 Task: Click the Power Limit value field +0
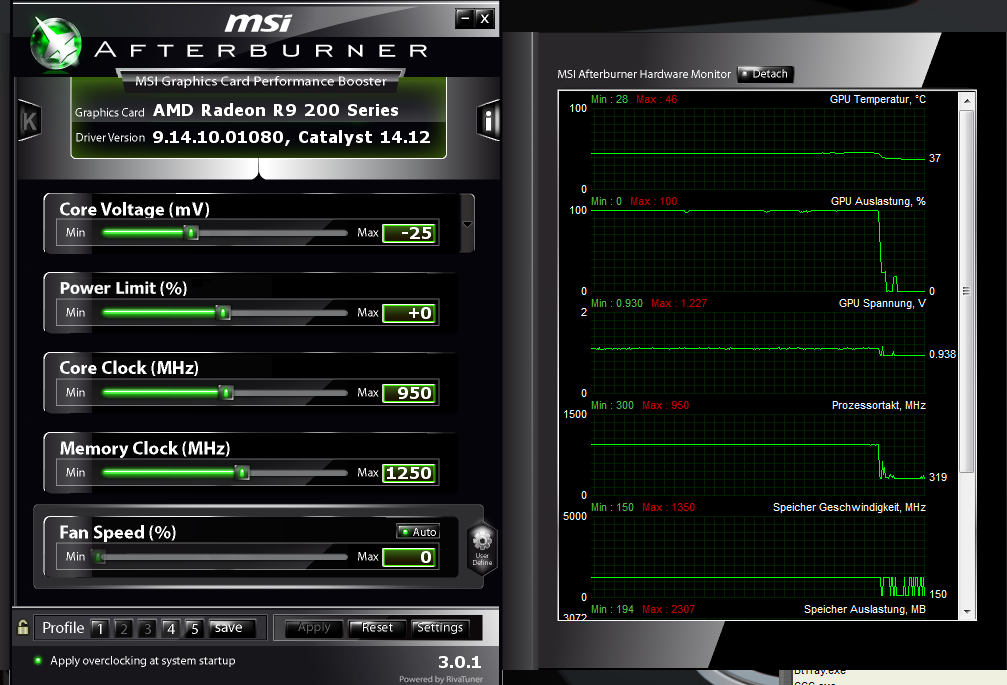click(410, 313)
